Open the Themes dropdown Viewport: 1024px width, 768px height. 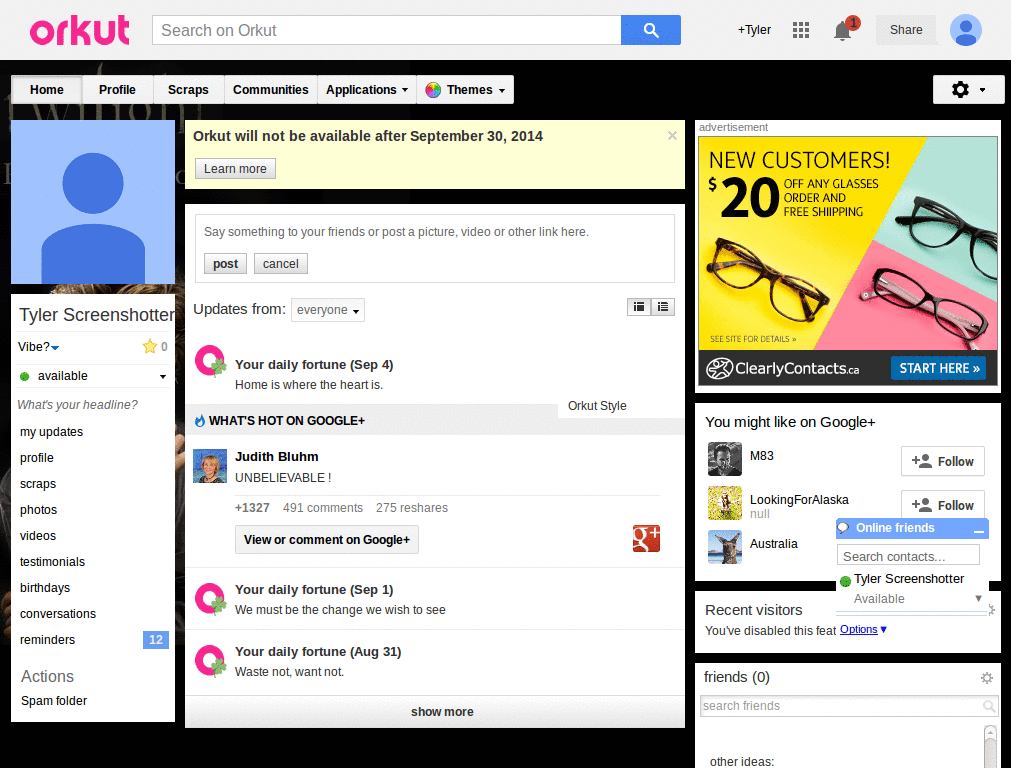tap(465, 89)
